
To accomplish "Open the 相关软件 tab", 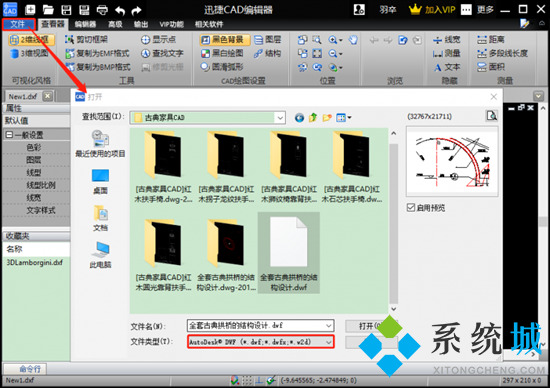I will click(209, 24).
